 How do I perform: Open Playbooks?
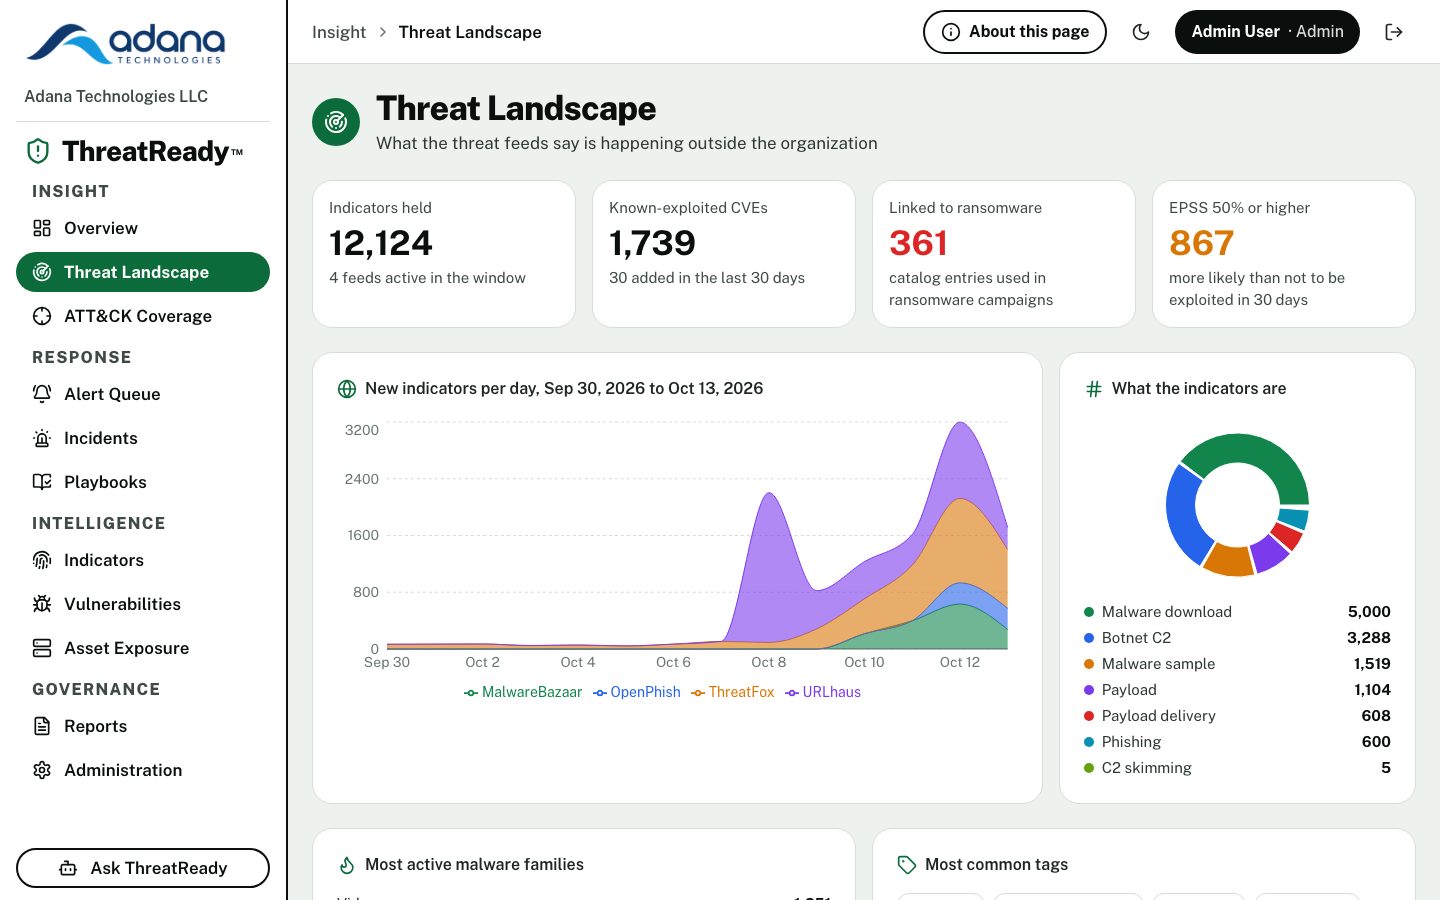(x=143, y=482)
